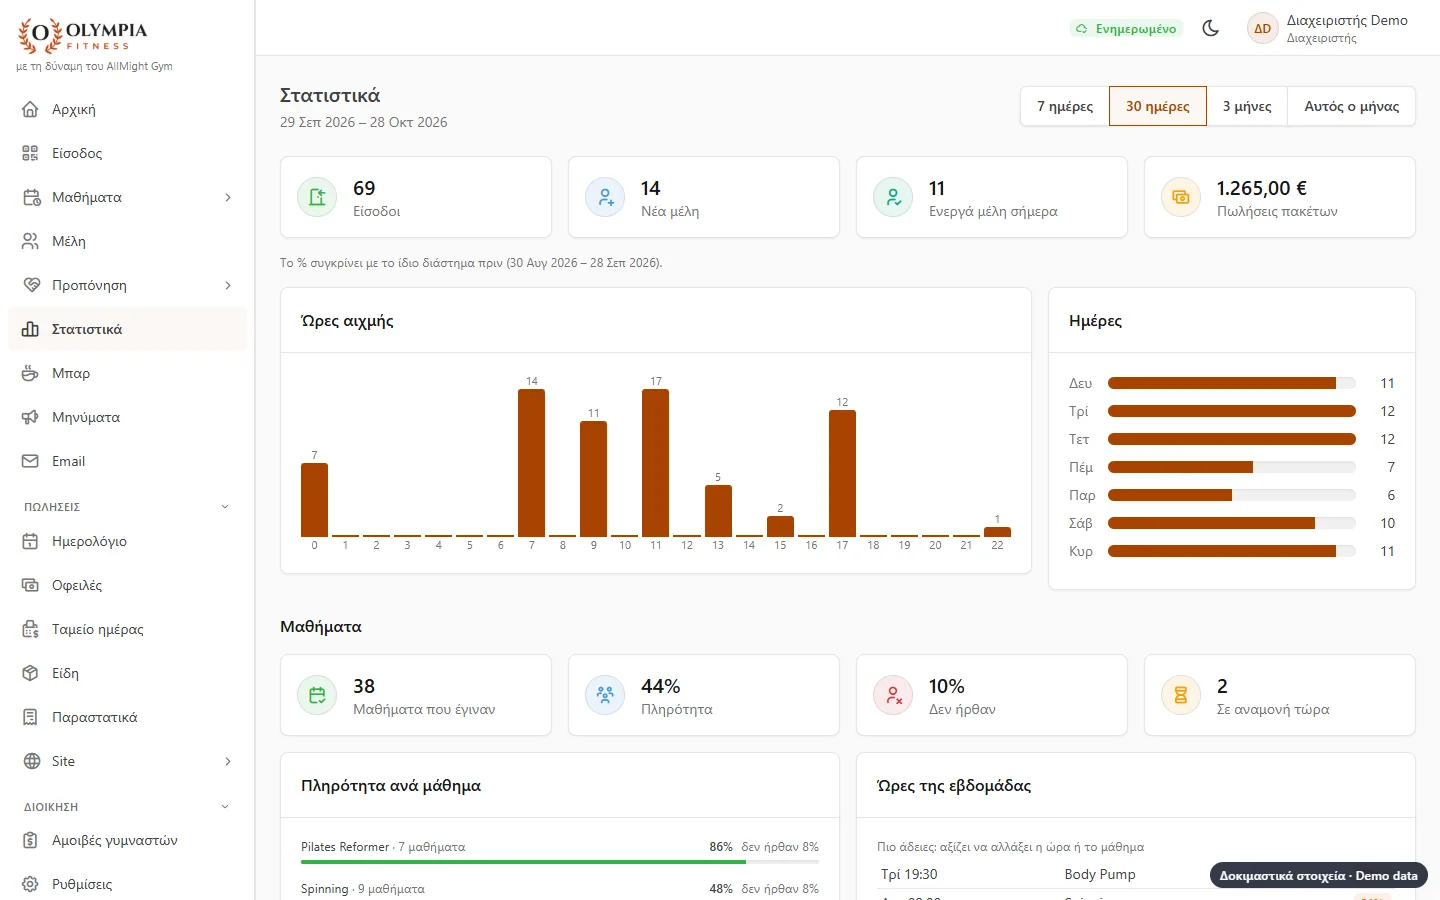This screenshot has height=900, width=1440.
Task: Select the Μηνύματα megaphone icon
Action: click(31, 417)
